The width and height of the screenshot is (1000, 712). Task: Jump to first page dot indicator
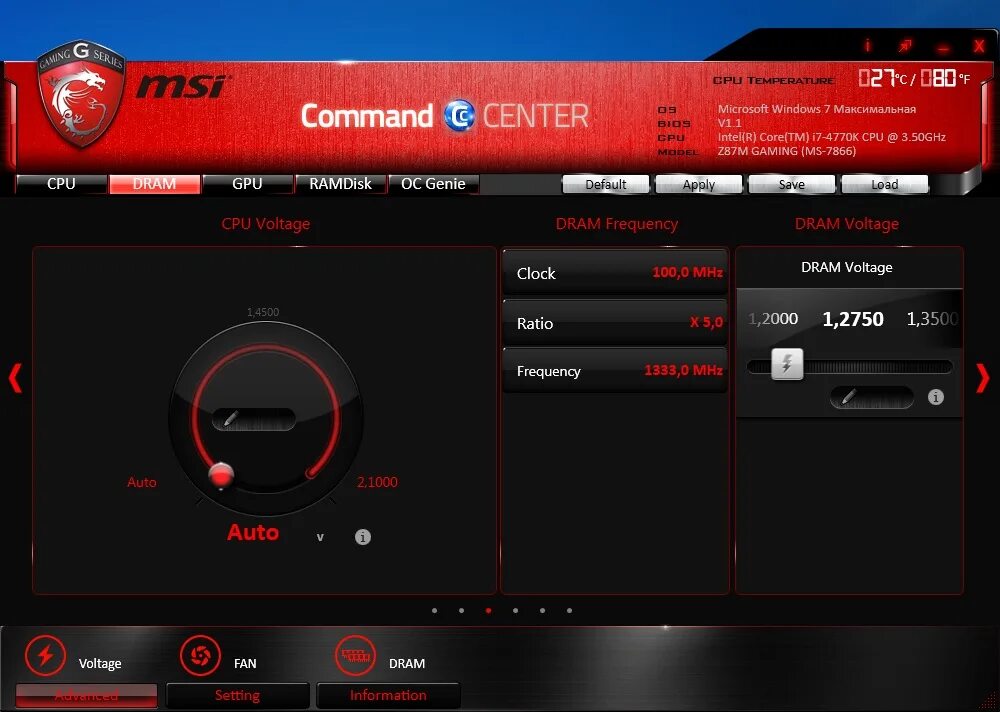coord(434,611)
